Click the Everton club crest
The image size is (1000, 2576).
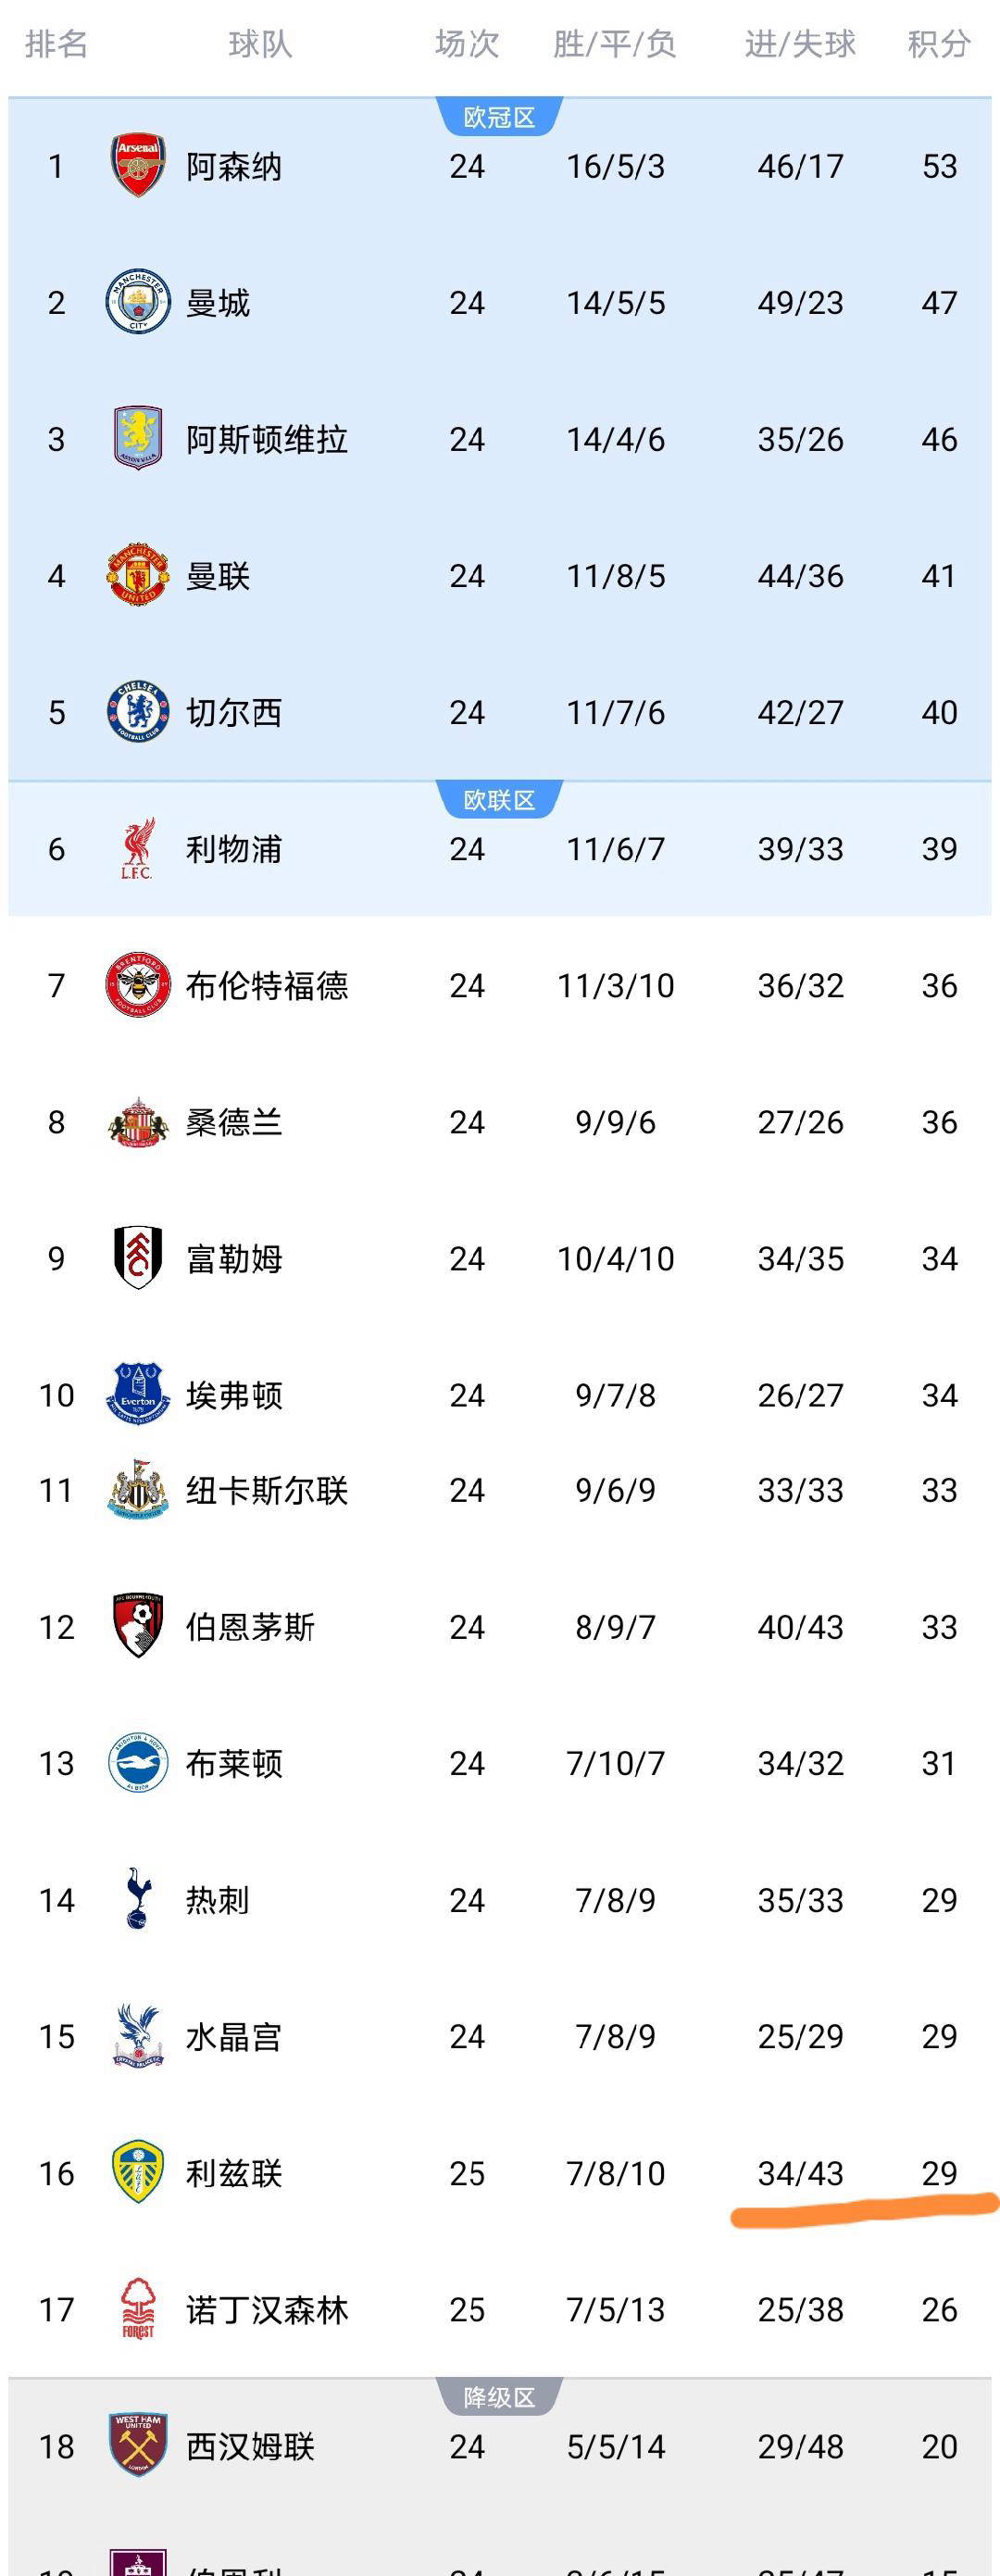(x=137, y=1394)
